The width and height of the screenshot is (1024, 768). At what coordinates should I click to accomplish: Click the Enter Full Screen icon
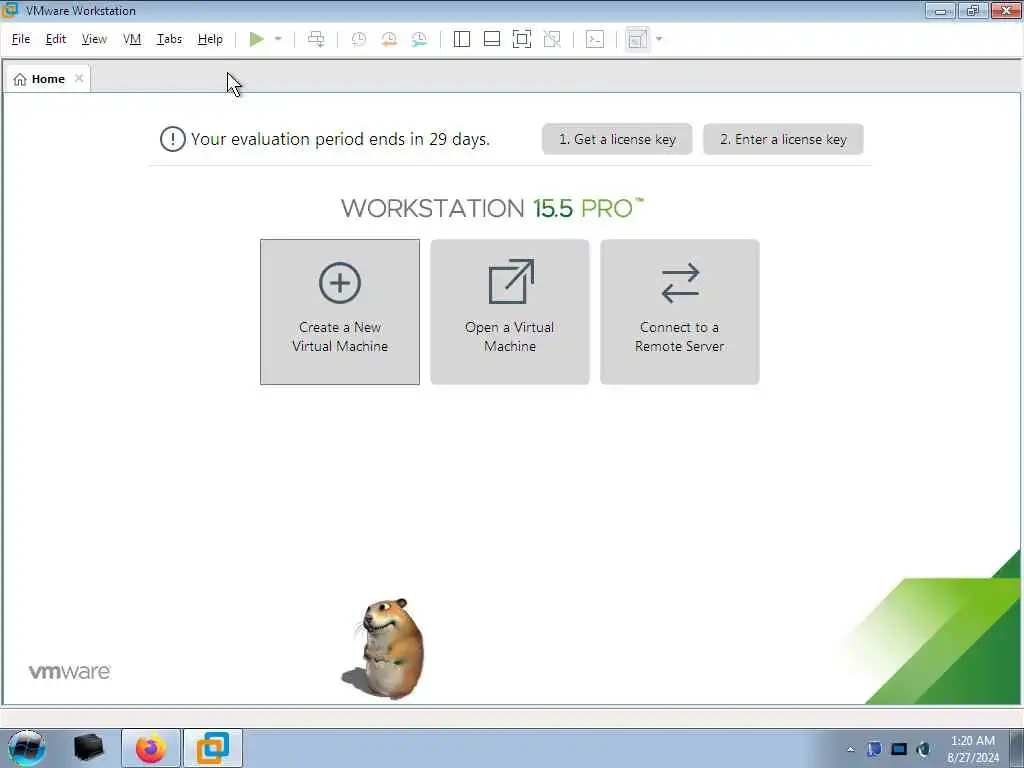click(522, 39)
